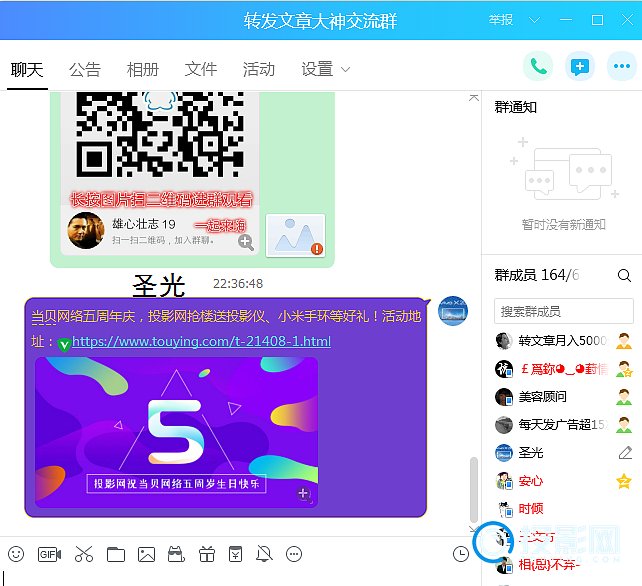Click the 搜索群成员 search field
Viewport: 642px width, 586px height.
pyautogui.click(x=563, y=312)
